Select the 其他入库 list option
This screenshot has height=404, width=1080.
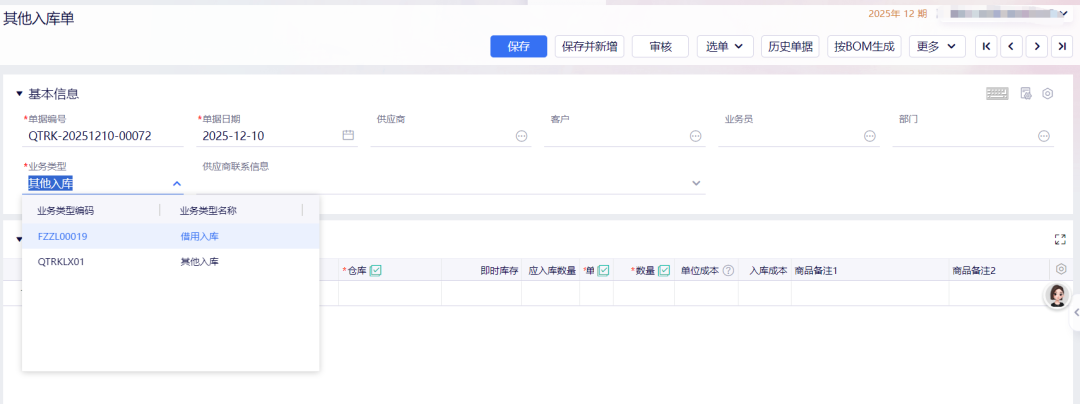pos(200,262)
